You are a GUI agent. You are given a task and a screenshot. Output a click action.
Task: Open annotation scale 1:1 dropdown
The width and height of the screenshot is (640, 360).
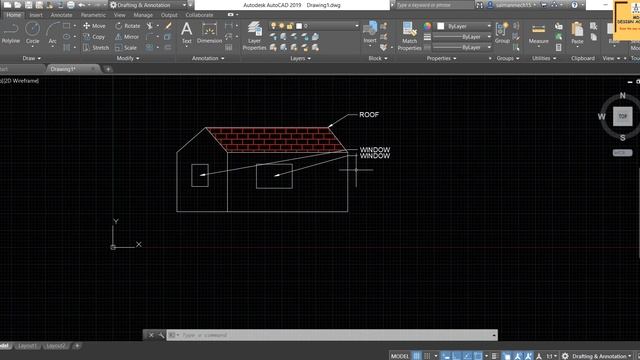[551, 356]
